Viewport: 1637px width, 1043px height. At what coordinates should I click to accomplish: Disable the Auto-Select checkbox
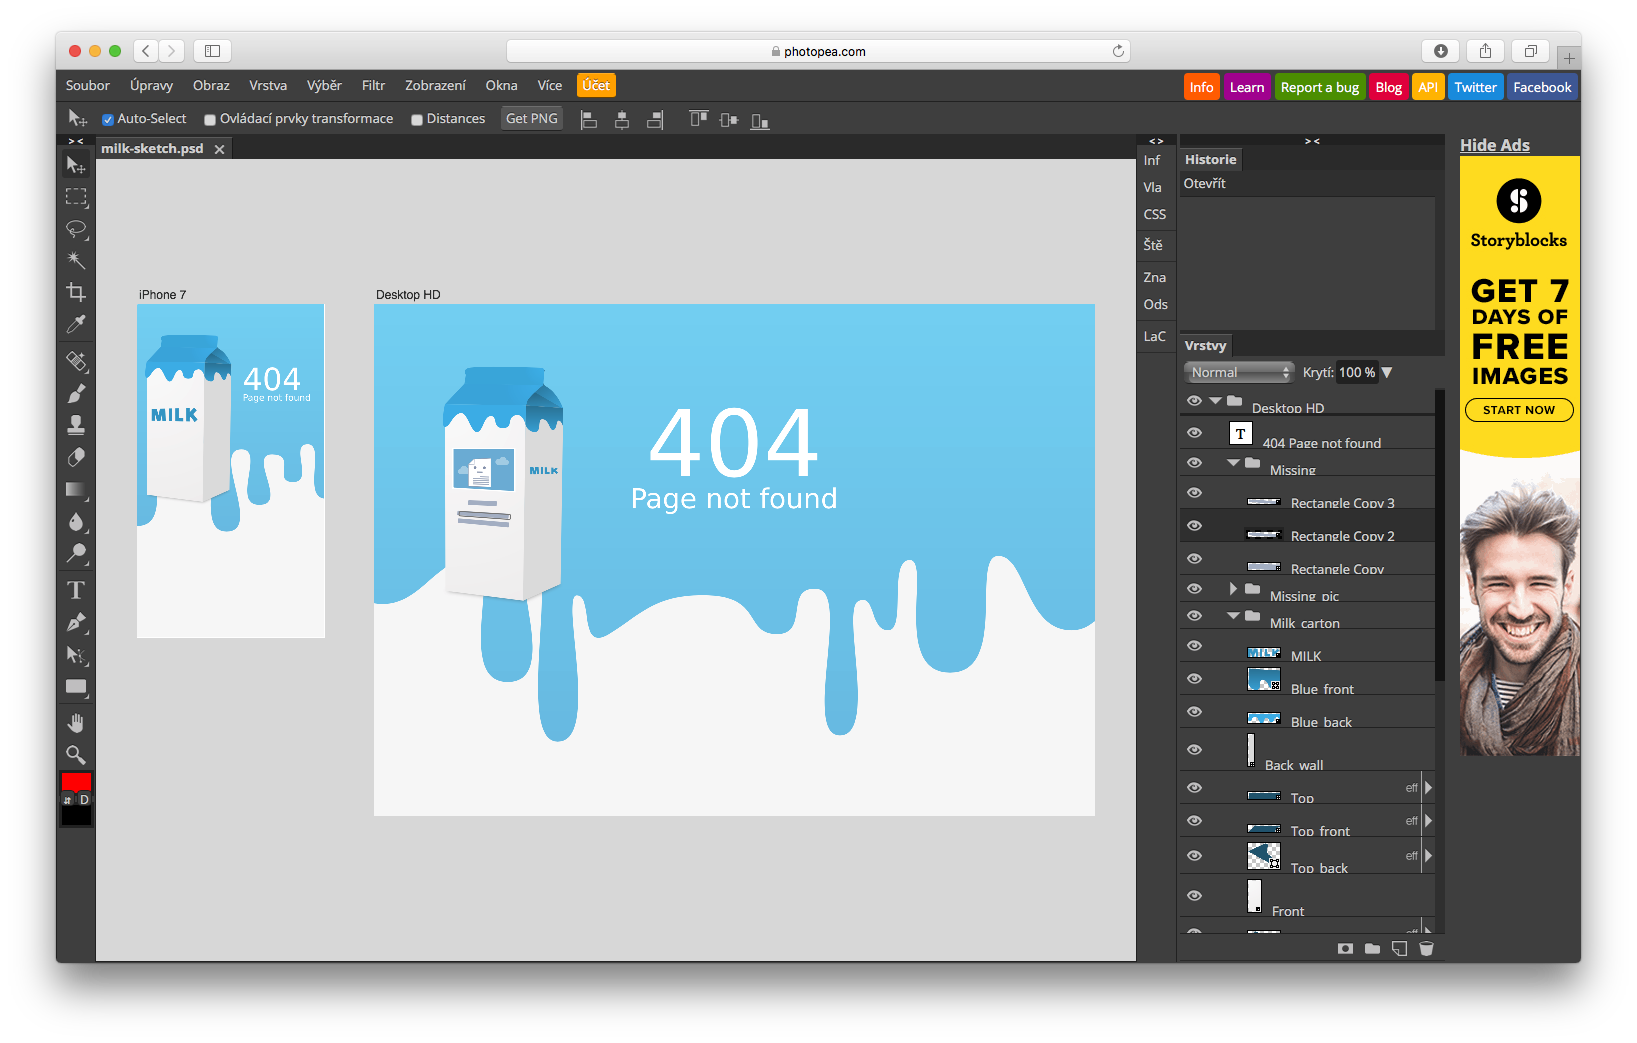[108, 120]
